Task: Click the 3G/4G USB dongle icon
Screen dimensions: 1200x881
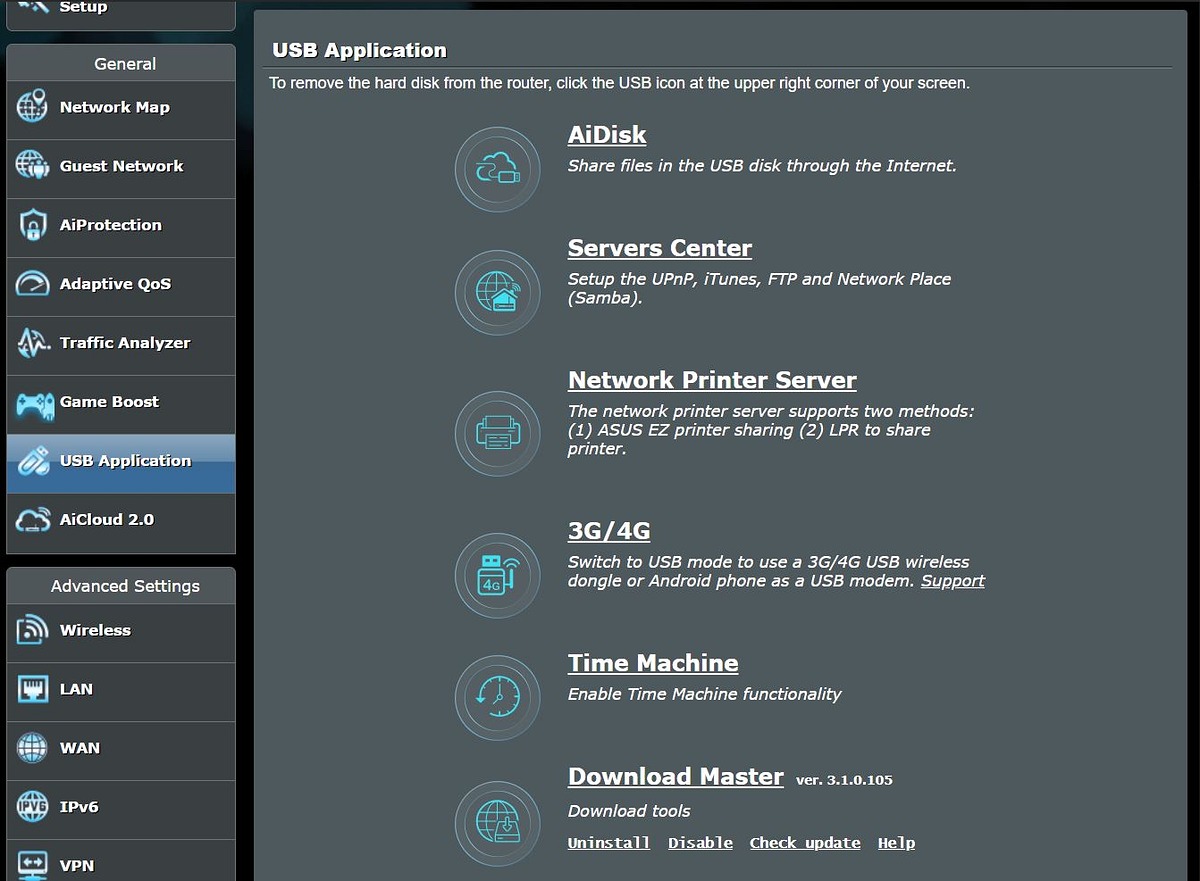Action: [497, 575]
